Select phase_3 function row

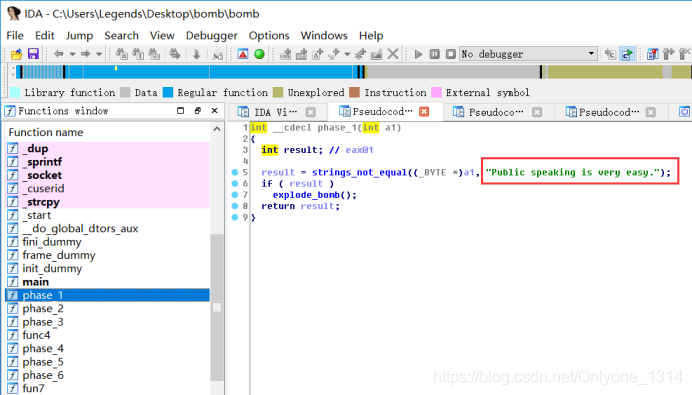tap(108, 322)
